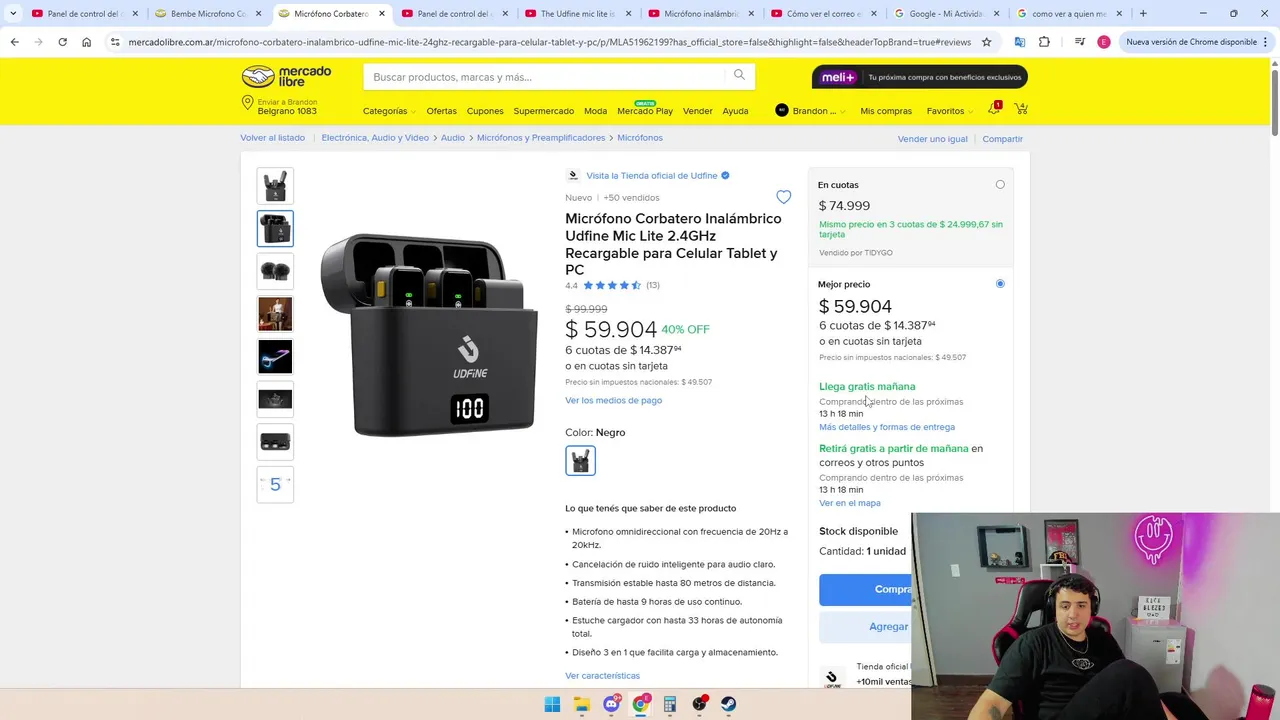Add product to favorites heart icon
Screen dimensions: 1280x720
783,197
